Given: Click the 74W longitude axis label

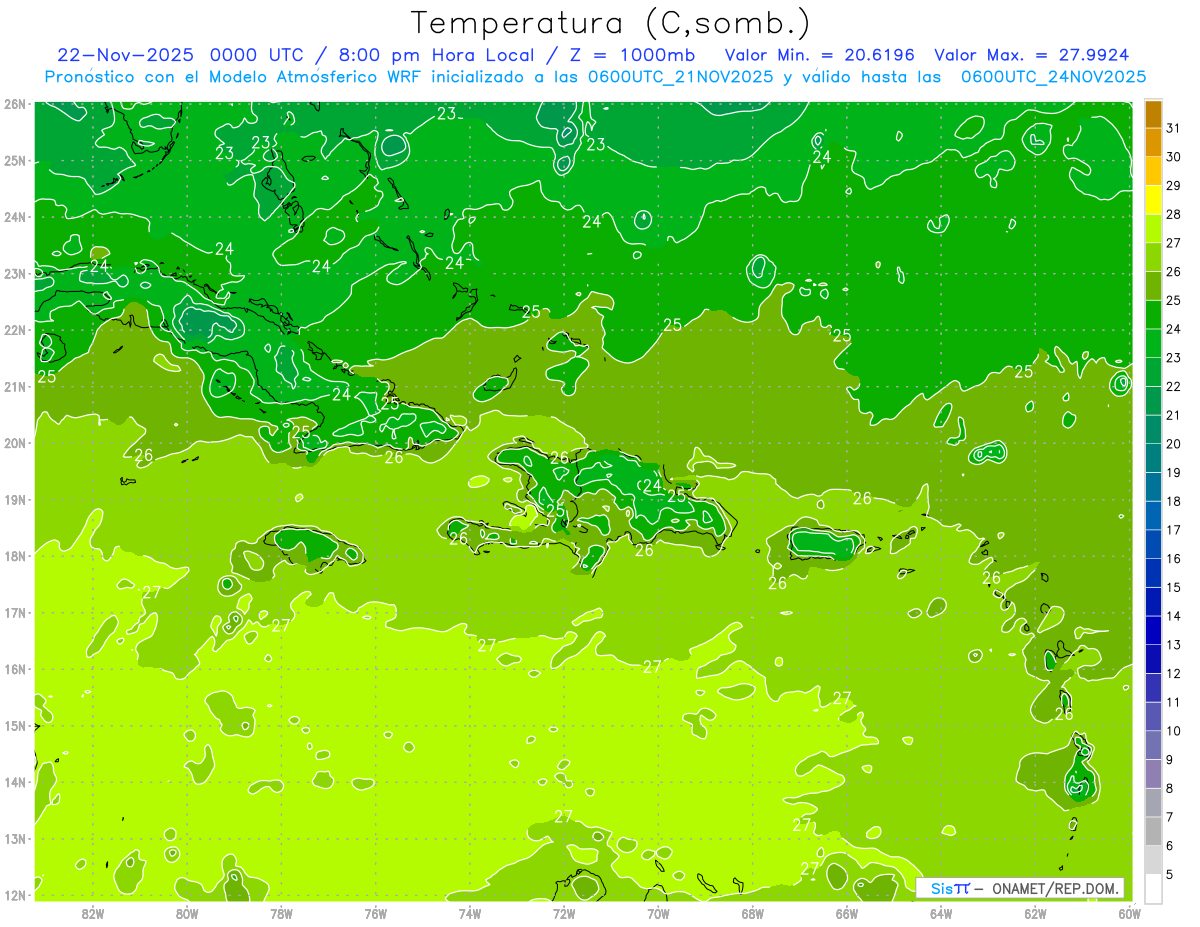Looking at the screenshot, I should pyautogui.click(x=470, y=913).
